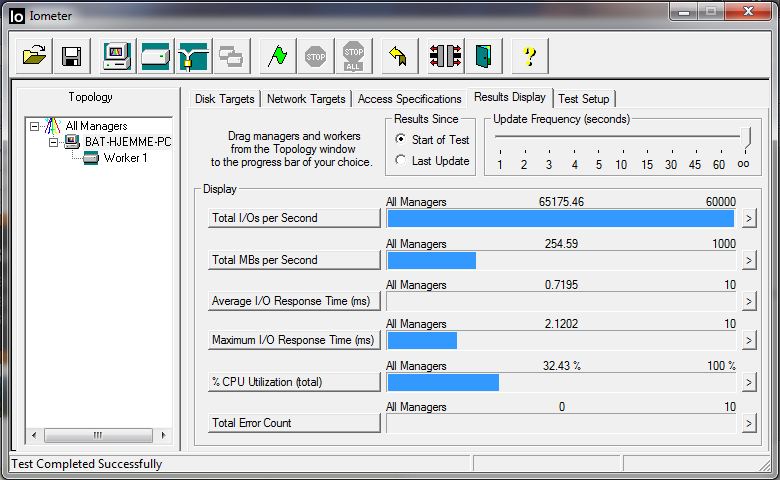
Task: Click the Iometer title bar logo
Action: pos(16,16)
